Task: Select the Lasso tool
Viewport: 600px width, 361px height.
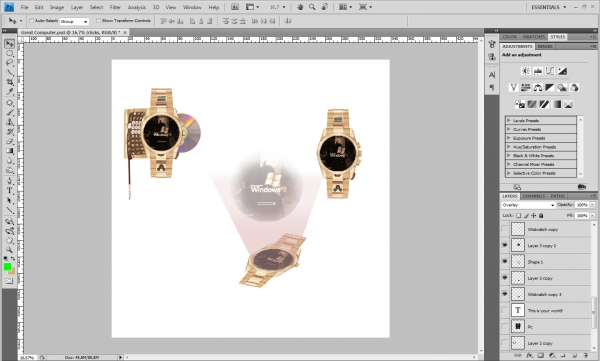Action: pyautogui.click(x=10, y=63)
